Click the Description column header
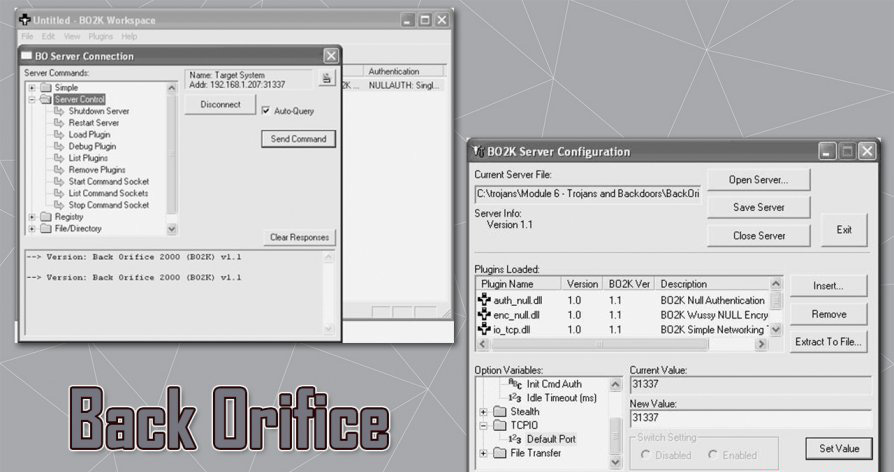Image resolution: width=894 pixels, height=472 pixels. click(712, 284)
